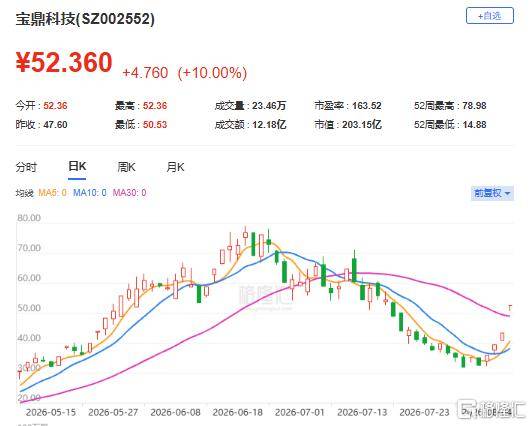The image size is (532, 426).
Task: Click the peak candlestick near 78 price
Action: click(x=245, y=235)
